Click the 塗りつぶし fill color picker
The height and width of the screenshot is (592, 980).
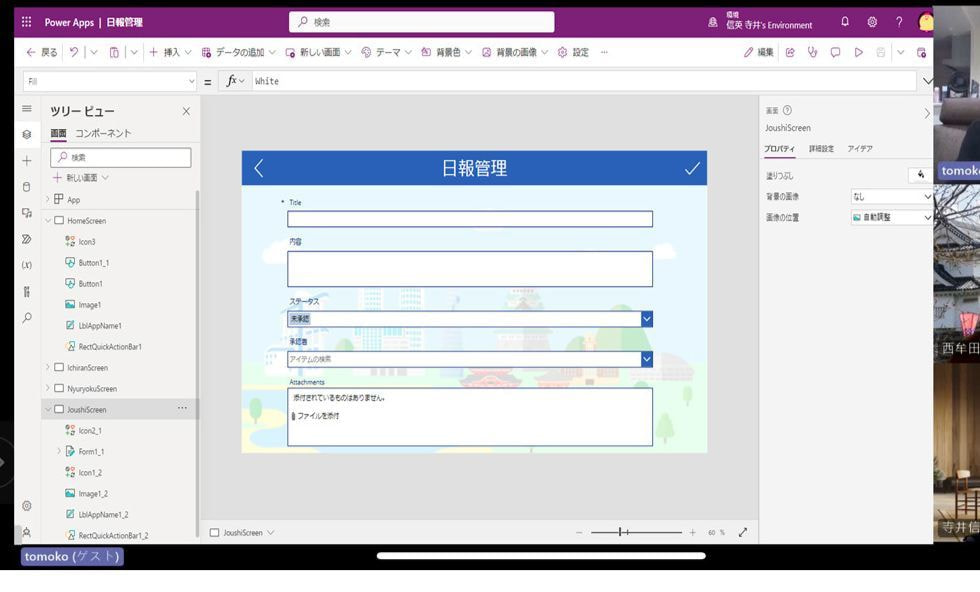(920, 175)
